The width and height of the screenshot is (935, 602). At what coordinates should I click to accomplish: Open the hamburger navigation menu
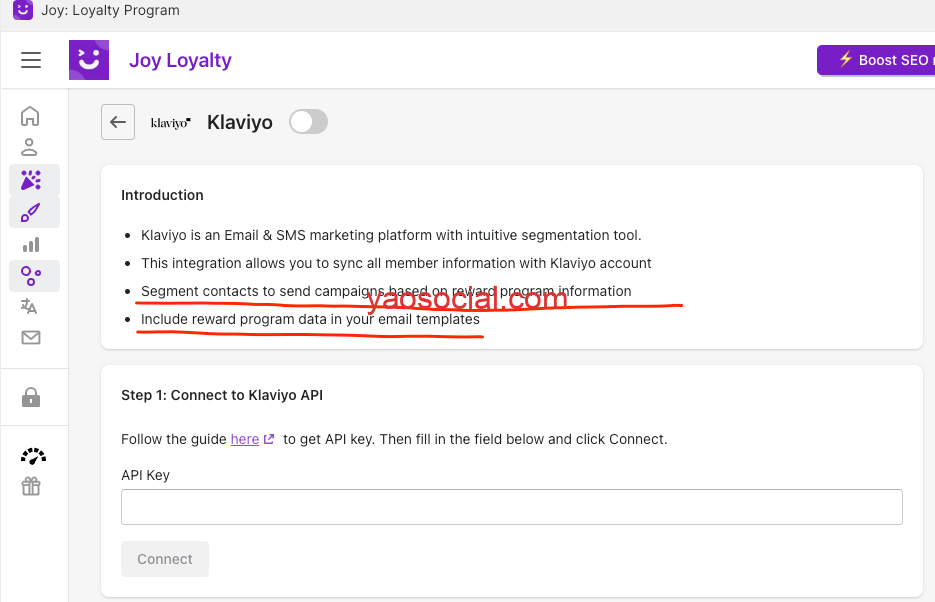31,60
